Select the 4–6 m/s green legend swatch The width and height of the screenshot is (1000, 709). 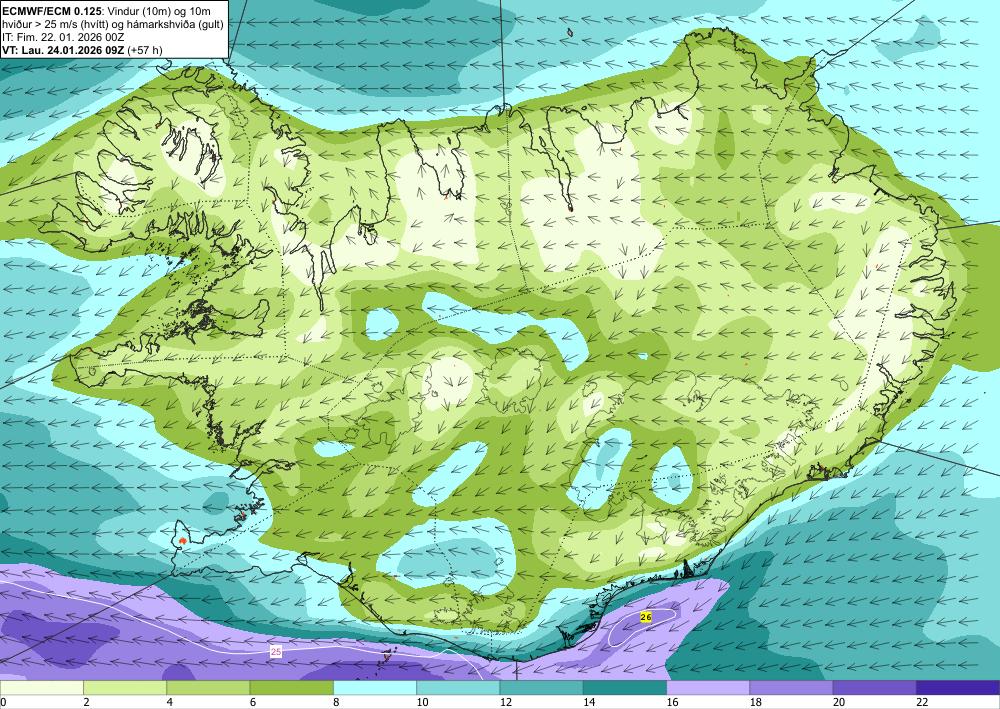(208, 687)
